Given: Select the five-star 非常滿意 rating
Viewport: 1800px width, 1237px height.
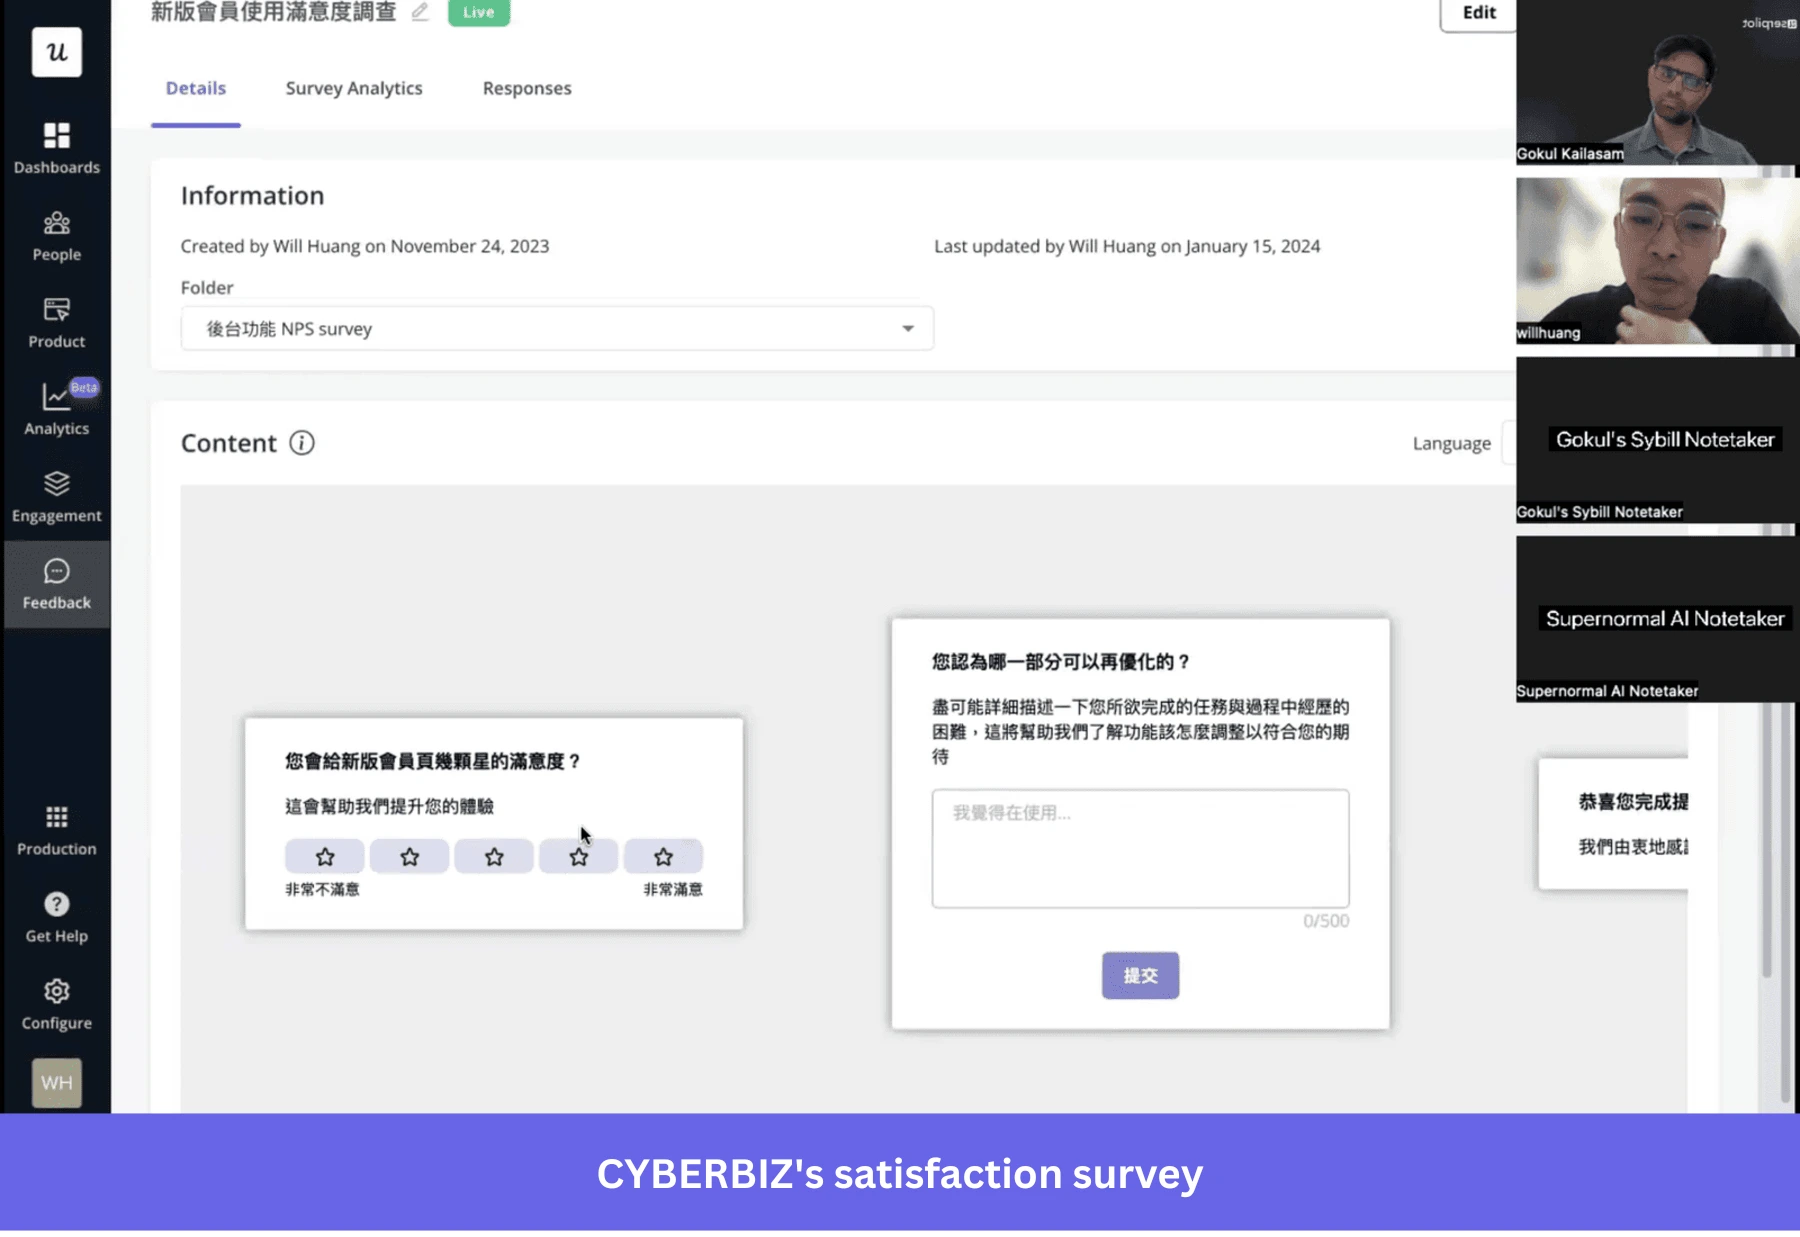Looking at the screenshot, I should coord(663,856).
